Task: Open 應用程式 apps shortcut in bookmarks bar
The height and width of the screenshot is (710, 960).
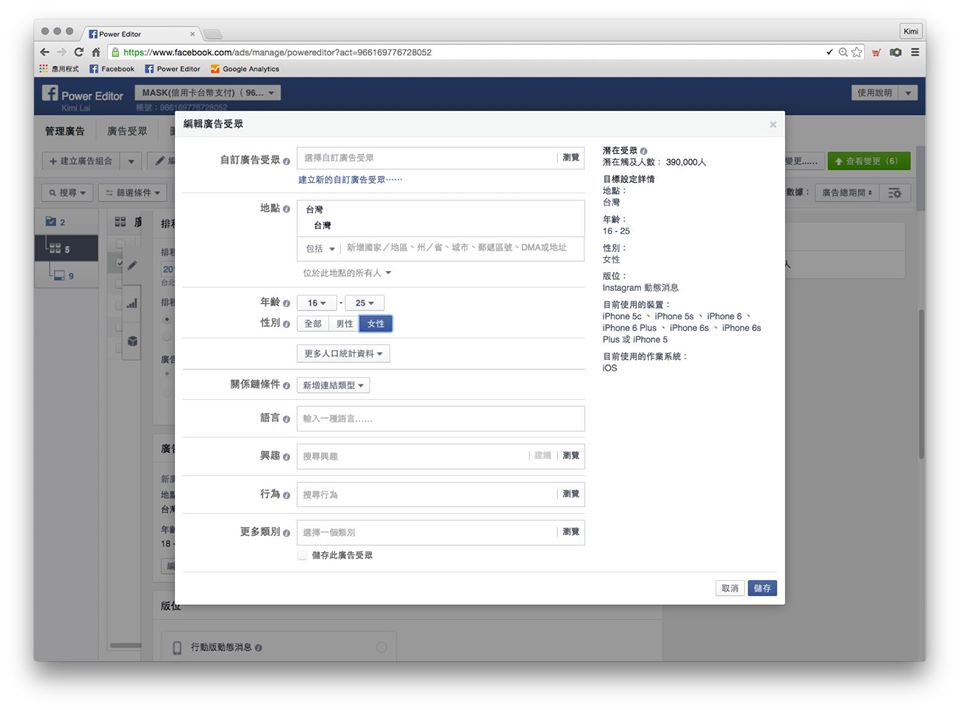Action: pyautogui.click(x=59, y=69)
